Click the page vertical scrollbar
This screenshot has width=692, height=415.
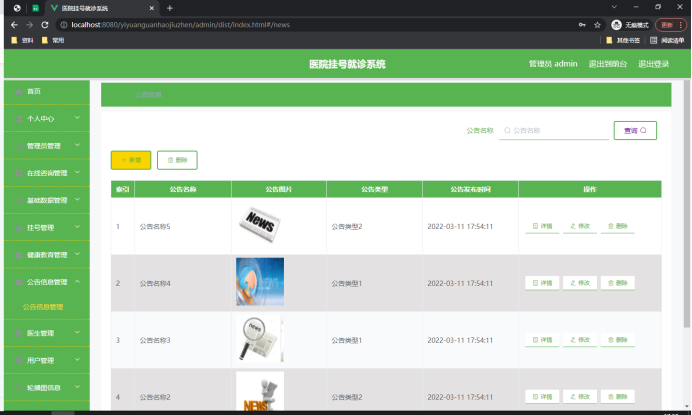click(687, 204)
